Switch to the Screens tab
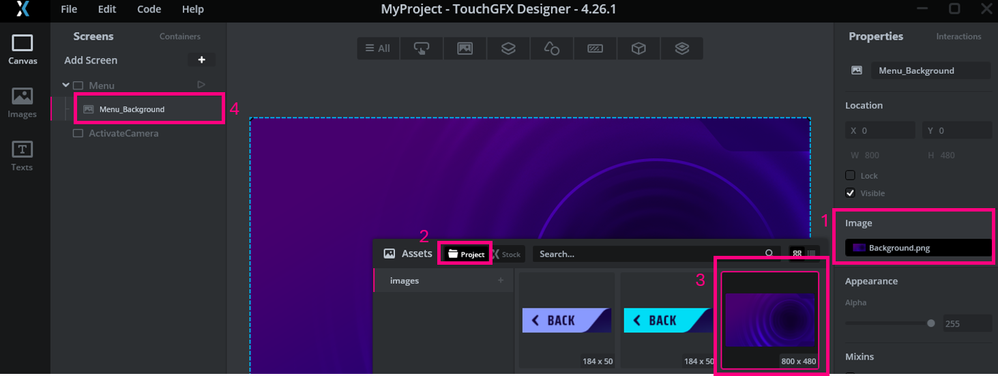 point(93,36)
